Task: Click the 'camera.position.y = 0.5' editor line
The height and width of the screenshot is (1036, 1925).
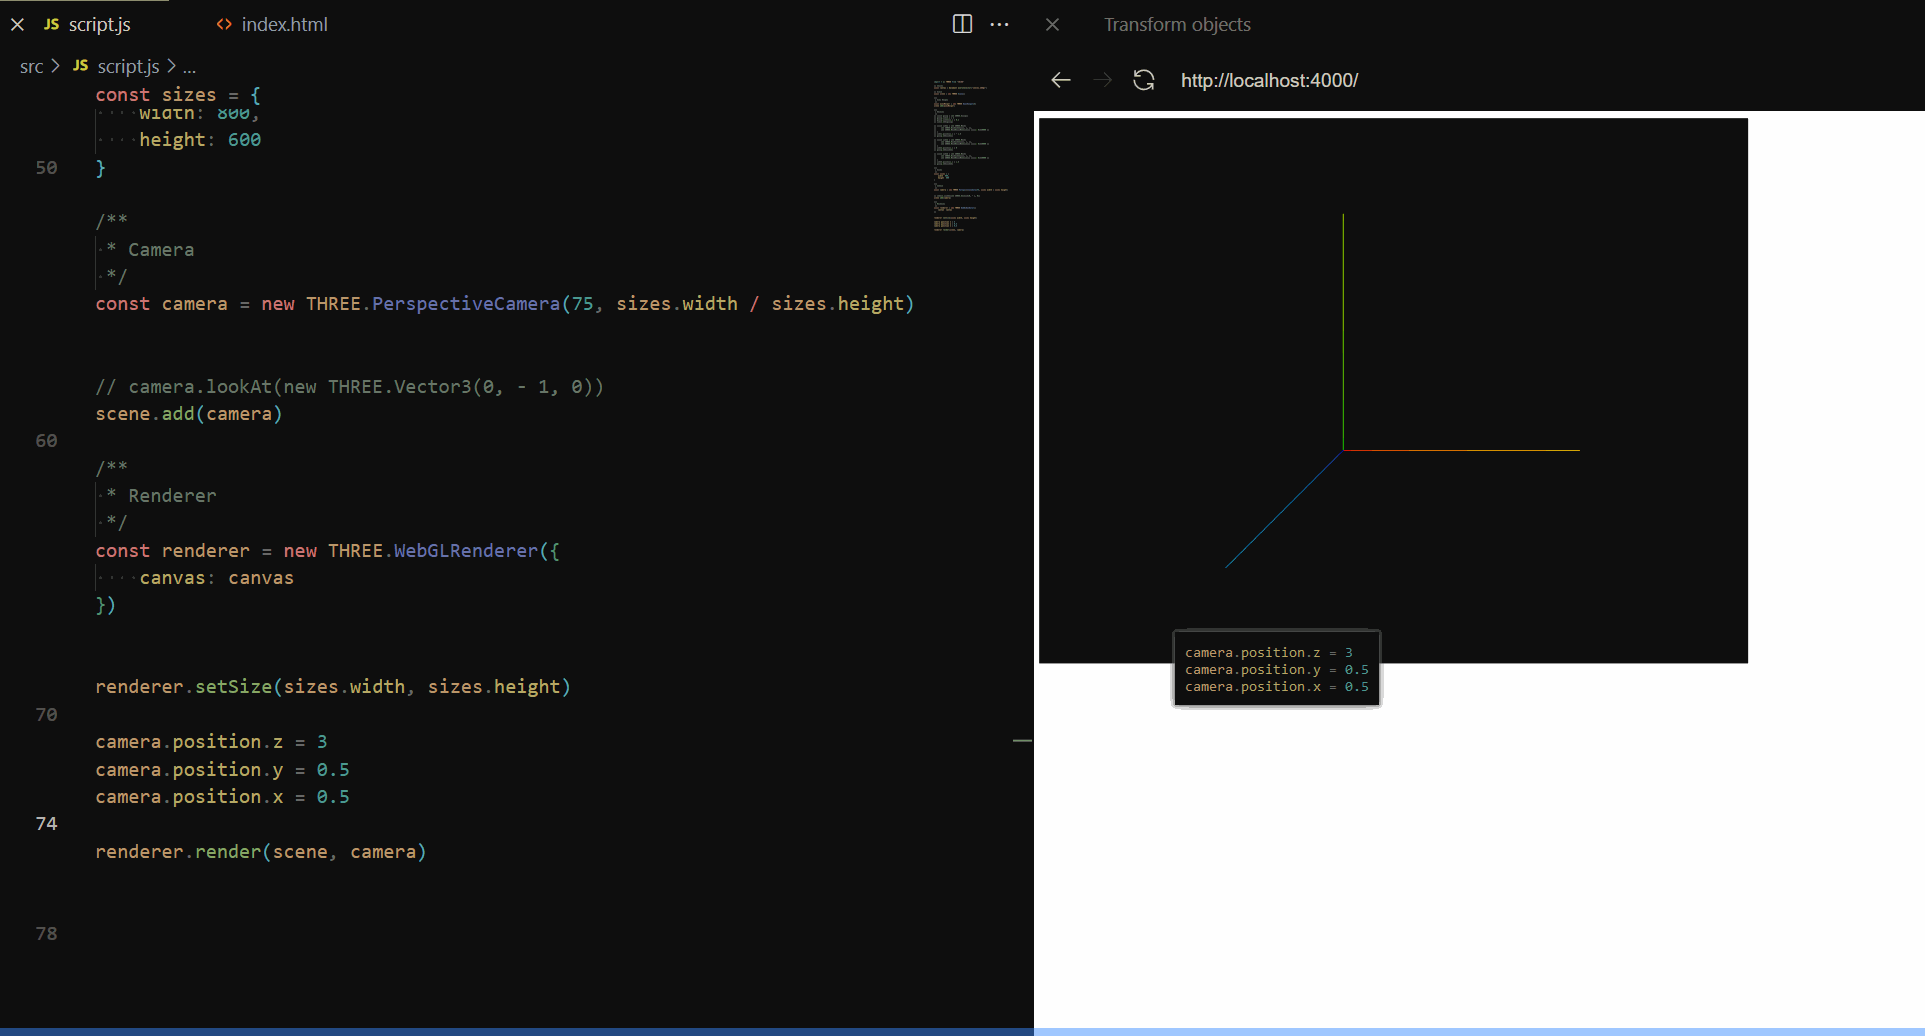Action: pyautogui.click(x=223, y=770)
